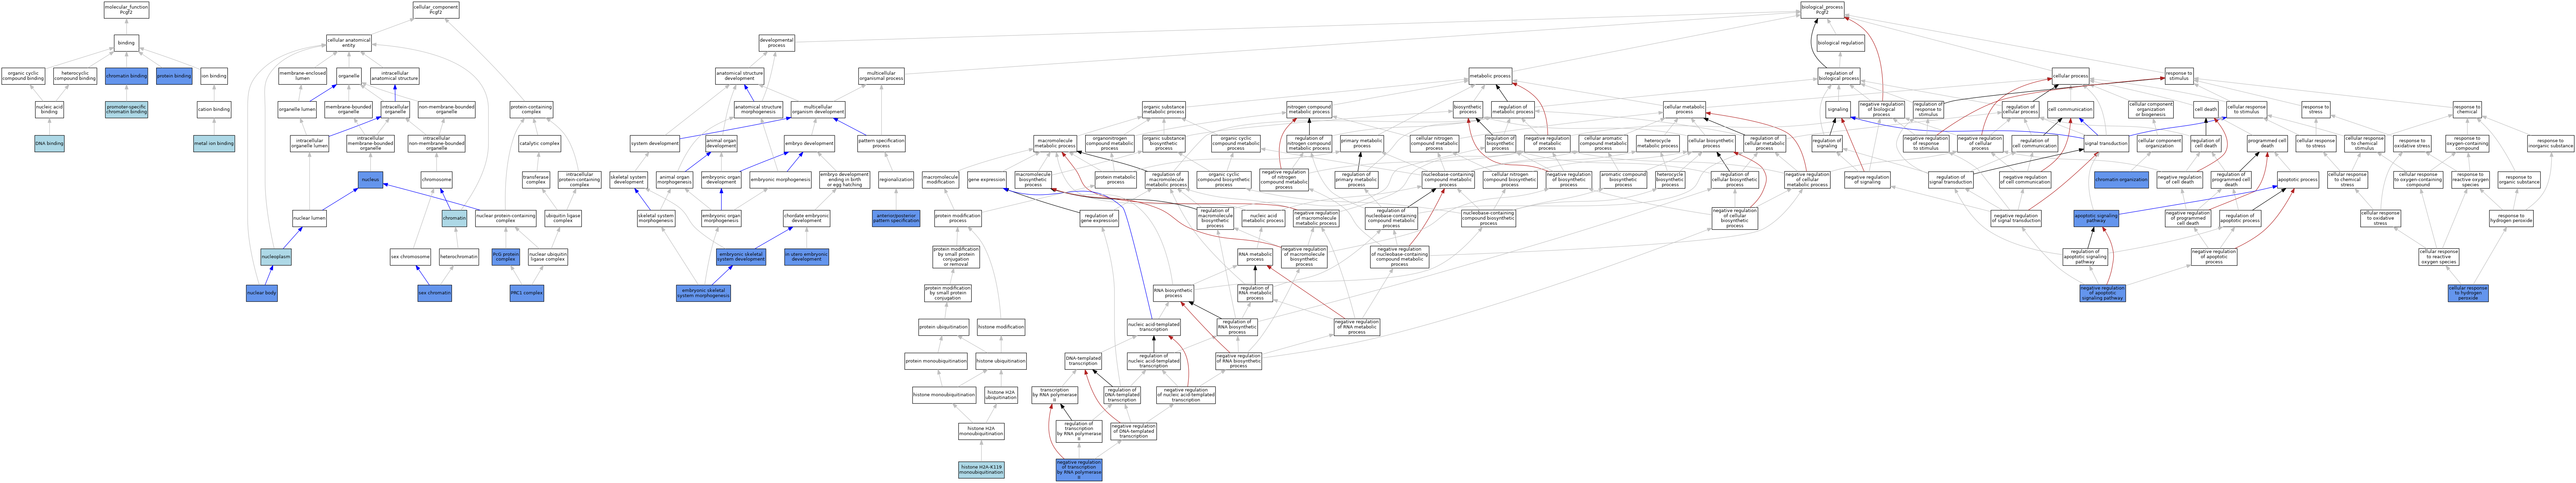Viewport: 2576px width, 483px height.
Task: Select the 'cellular response to hydrogen peroxide' node
Action: [2468, 293]
